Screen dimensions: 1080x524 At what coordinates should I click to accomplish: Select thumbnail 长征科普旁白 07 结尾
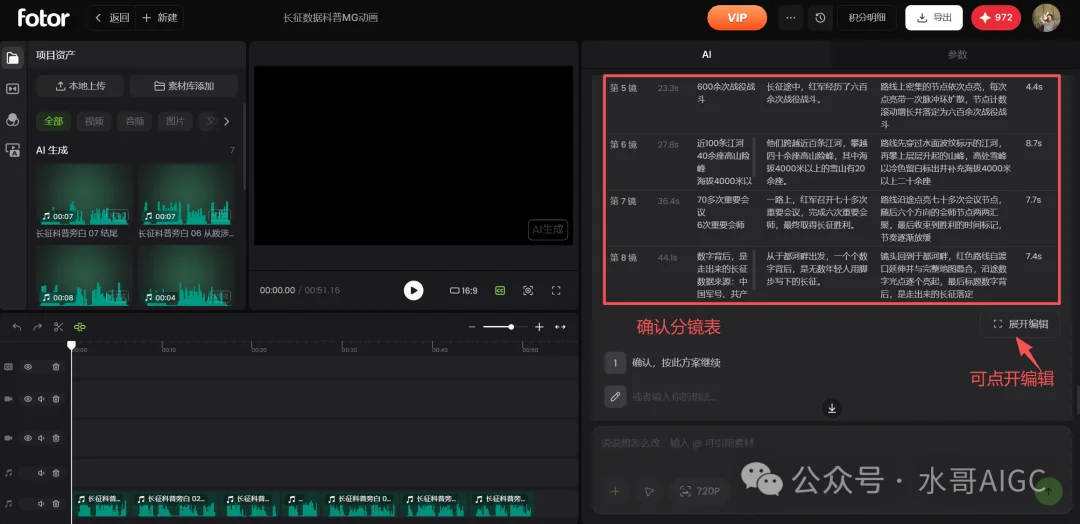coord(83,195)
